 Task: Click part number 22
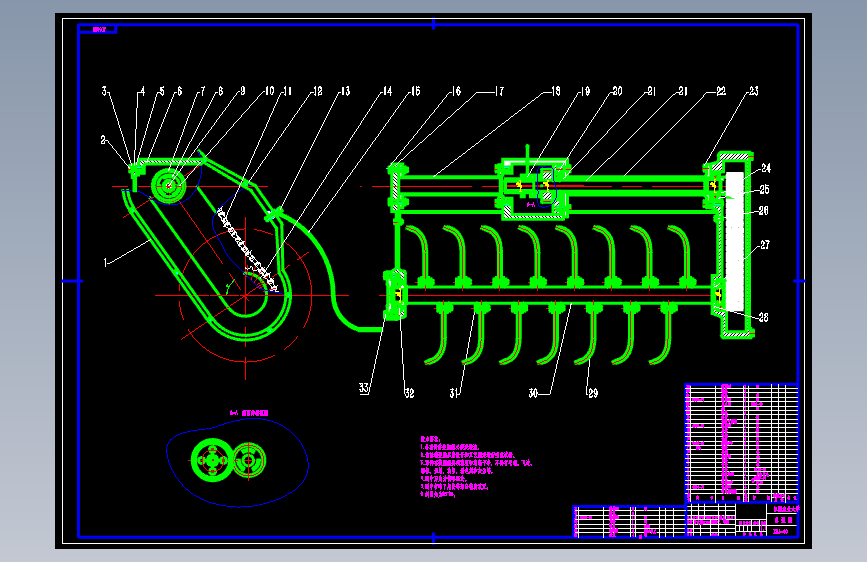pyautogui.click(x=721, y=91)
